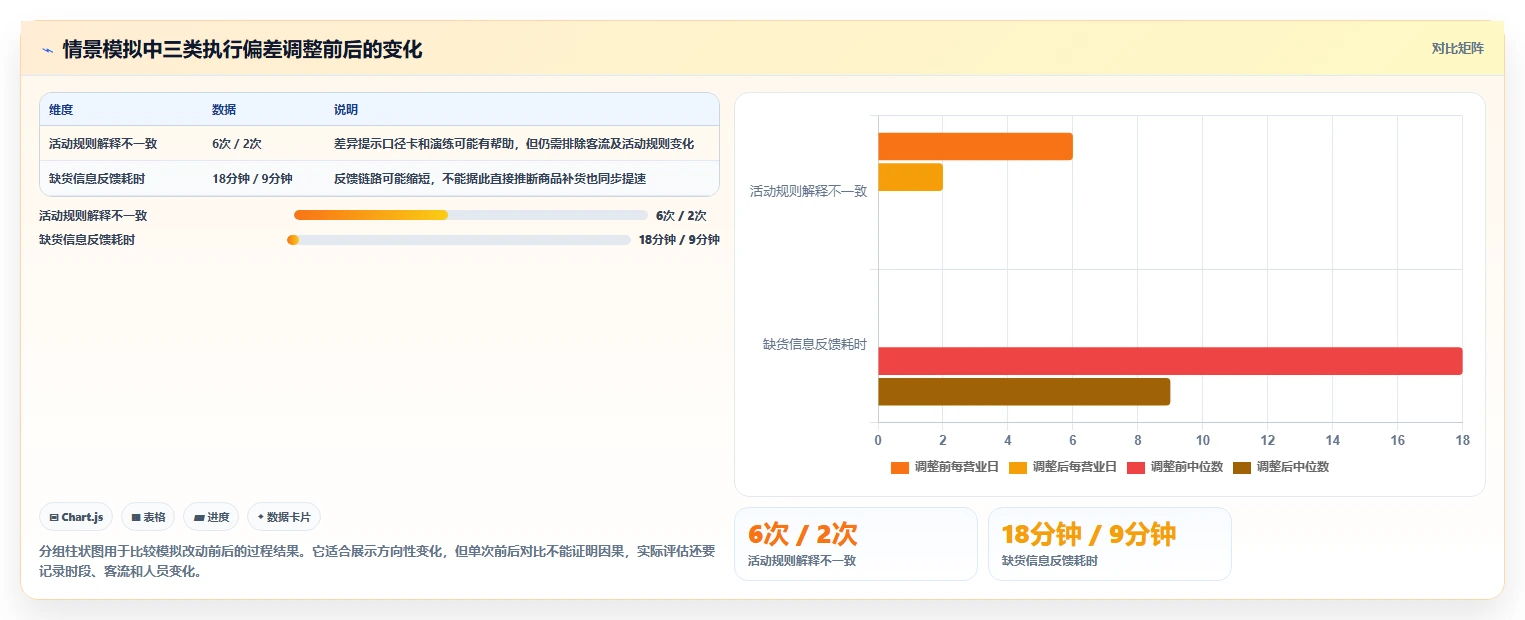Image resolution: width=1525 pixels, height=620 pixels.
Task: Click the yellow 调整后每营业日 bar in chart
Action: click(x=910, y=177)
